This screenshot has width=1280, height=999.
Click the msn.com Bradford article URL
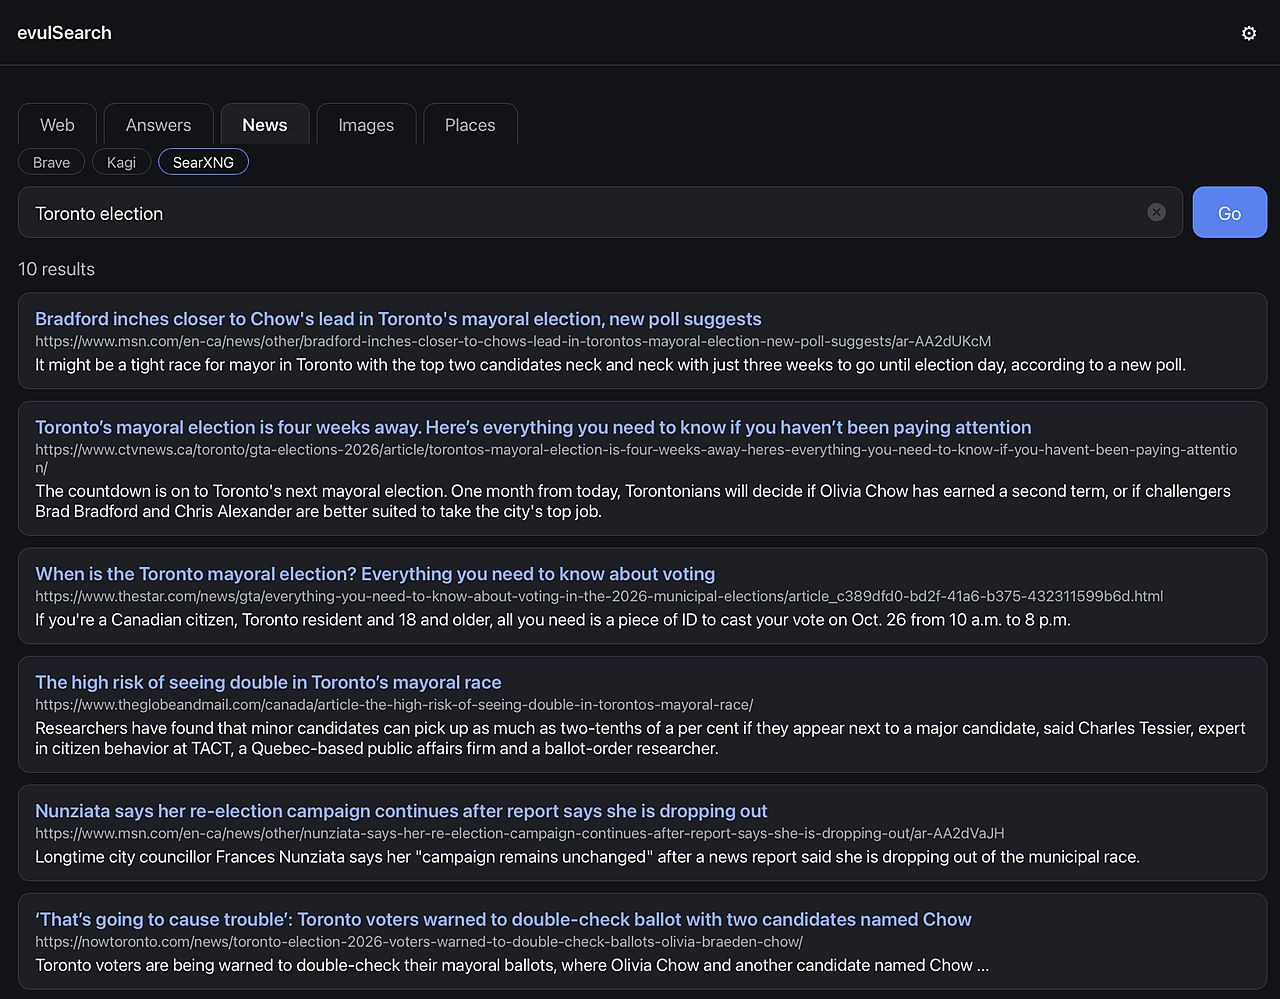[513, 341]
